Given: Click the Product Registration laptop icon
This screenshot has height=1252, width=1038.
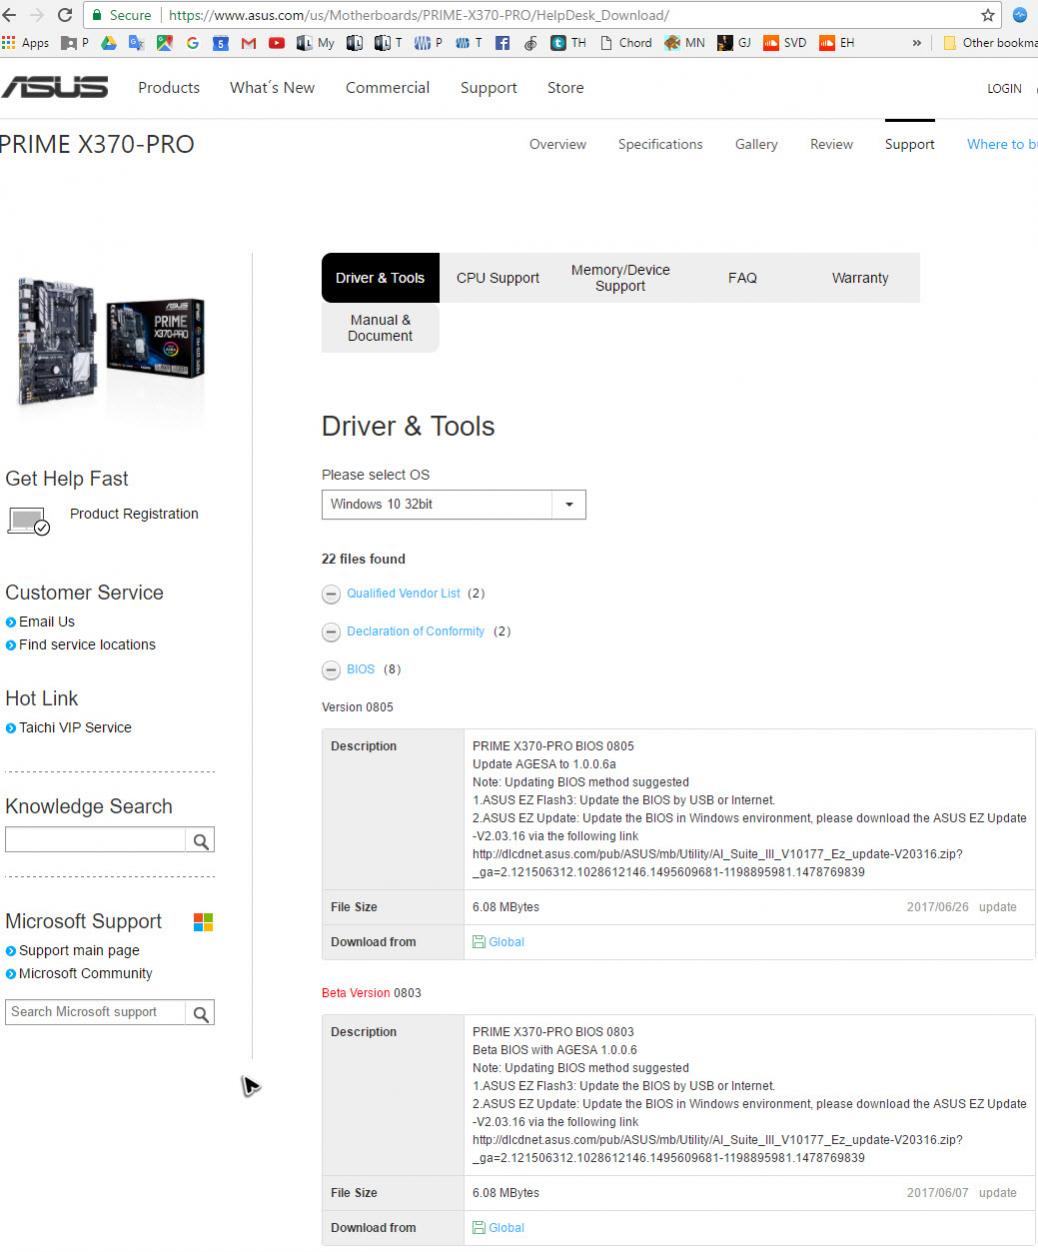Looking at the screenshot, I should click(x=28, y=521).
